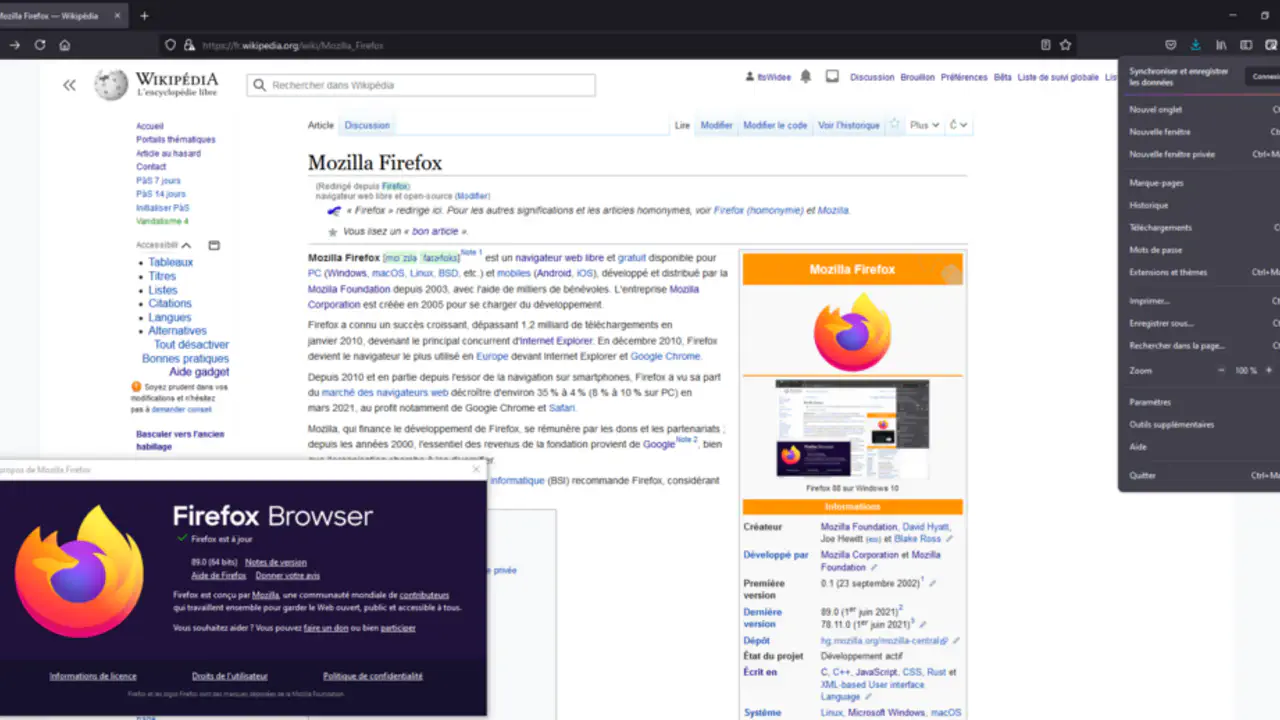Screen dimensions: 1280x720
Task: Reload the page with the refresh icon
Action: coord(40,45)
